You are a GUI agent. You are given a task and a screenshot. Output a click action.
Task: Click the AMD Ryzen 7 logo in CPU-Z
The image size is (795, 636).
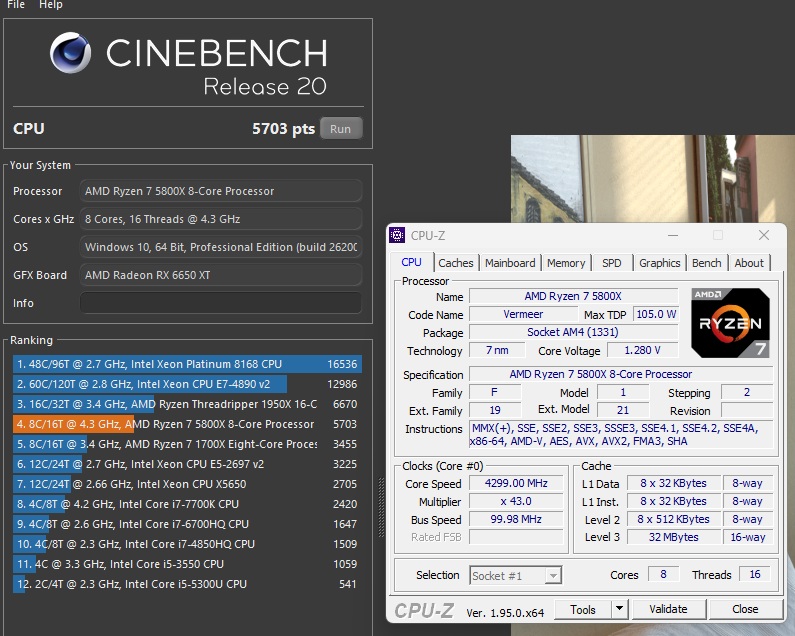(x=731, y=323)
